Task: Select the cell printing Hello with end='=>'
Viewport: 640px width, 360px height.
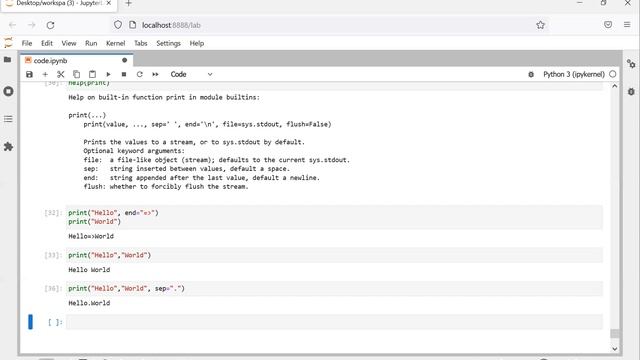Action: (334, 217)
